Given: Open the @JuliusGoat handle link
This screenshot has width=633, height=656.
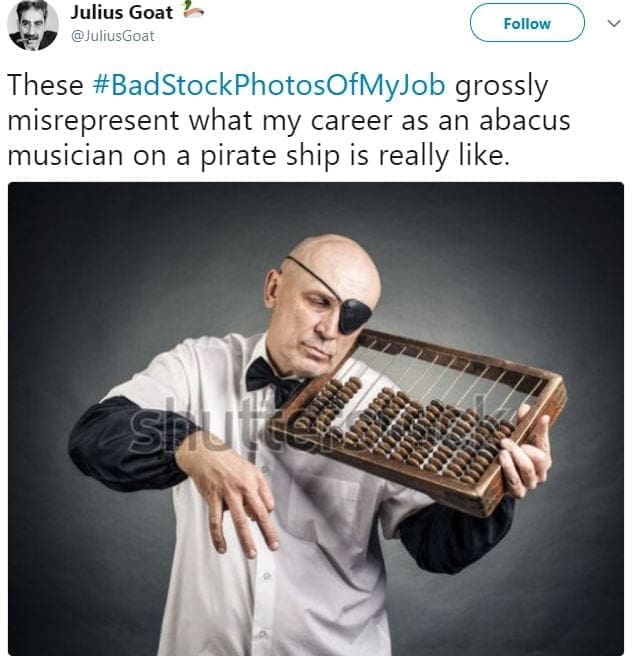Looking at the screenshot, I should 113,36.
